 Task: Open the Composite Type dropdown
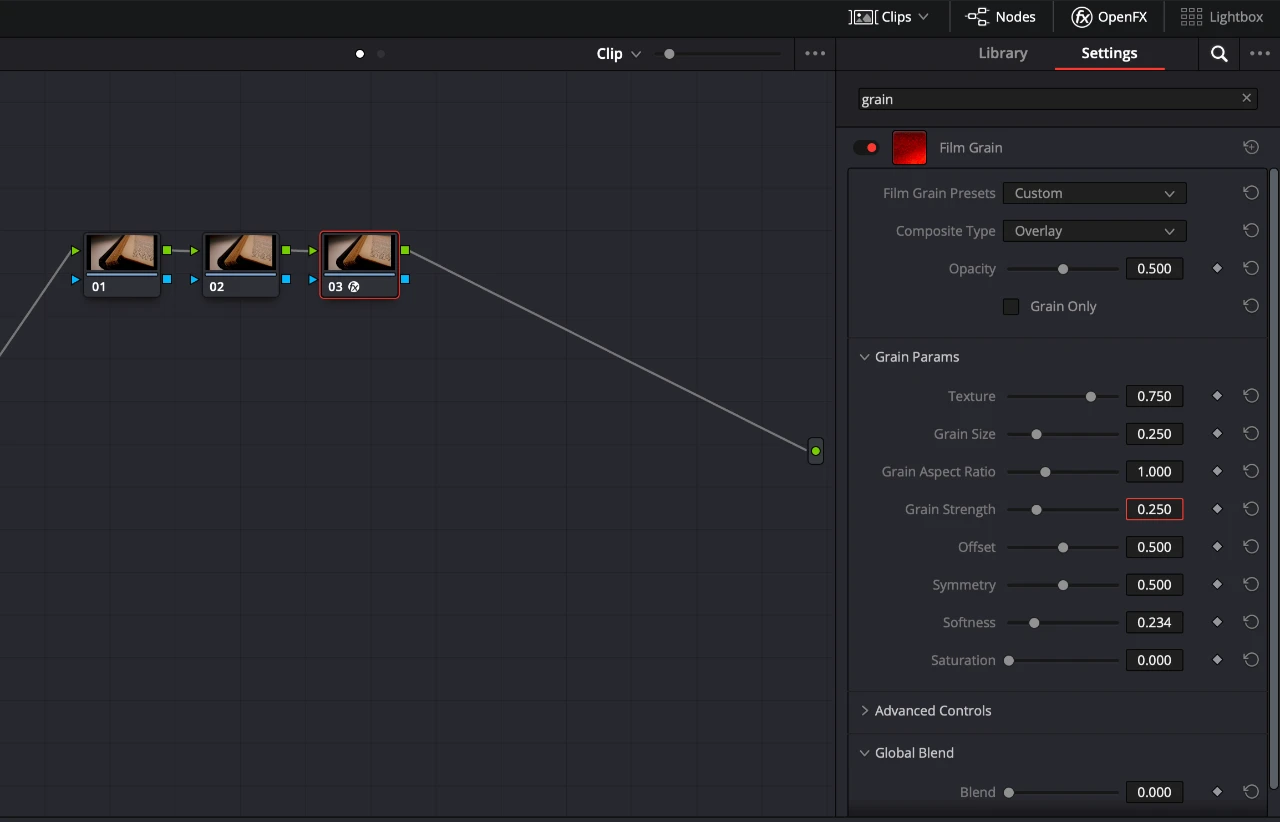[x=1094, y=231]
